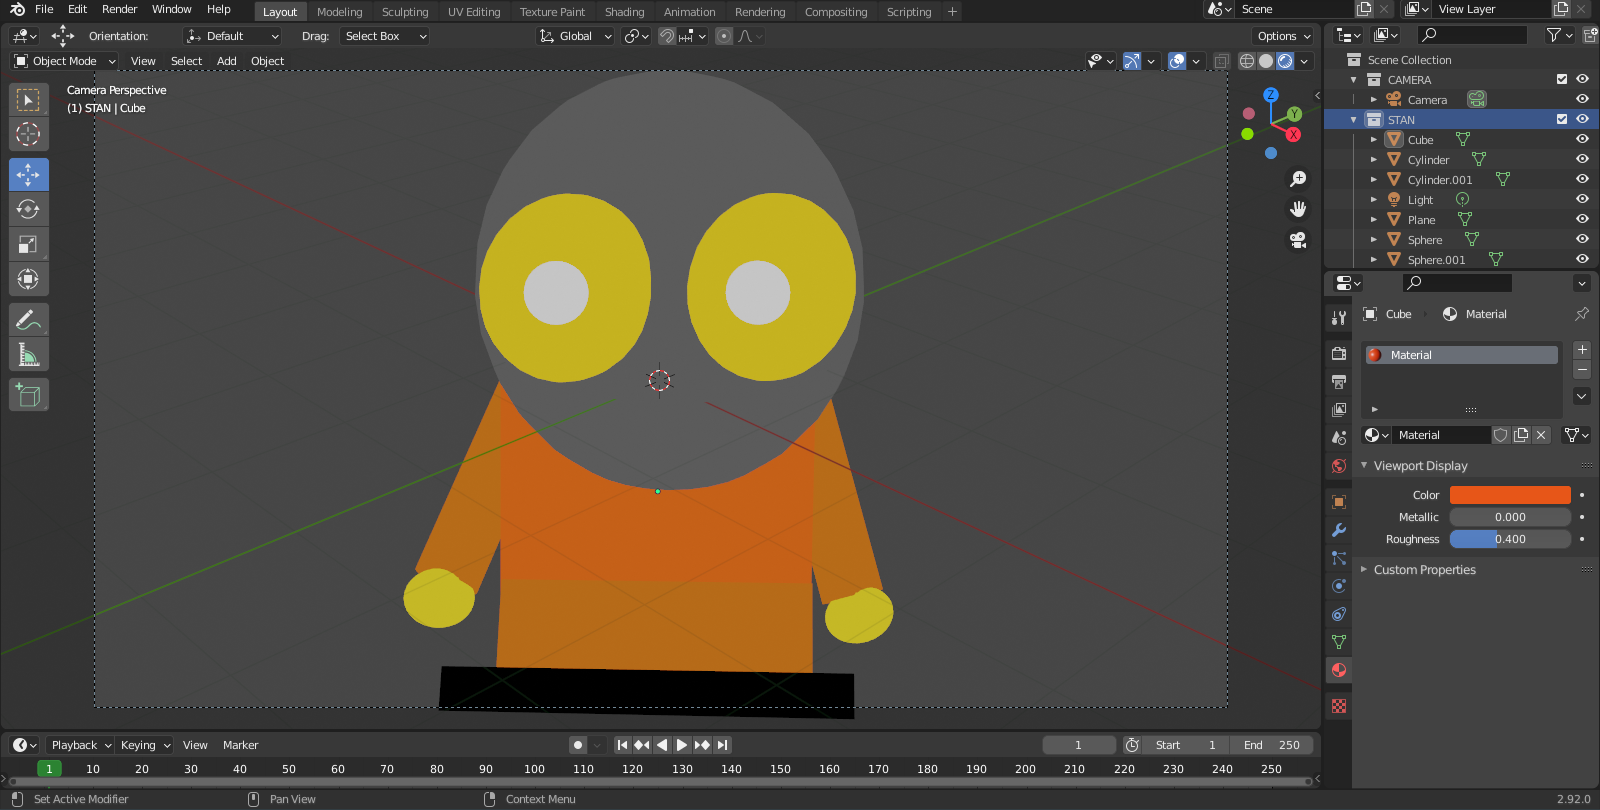
Task: Toggle X-ray display mode
Action: coord(1221,61)
